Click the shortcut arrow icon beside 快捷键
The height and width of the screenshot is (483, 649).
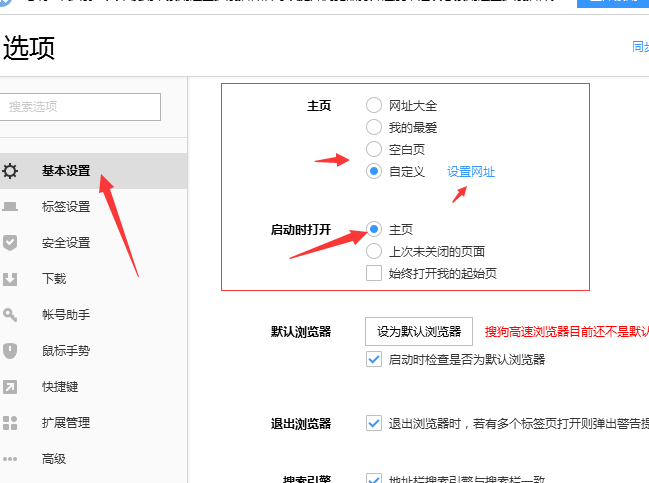(10, 387)
